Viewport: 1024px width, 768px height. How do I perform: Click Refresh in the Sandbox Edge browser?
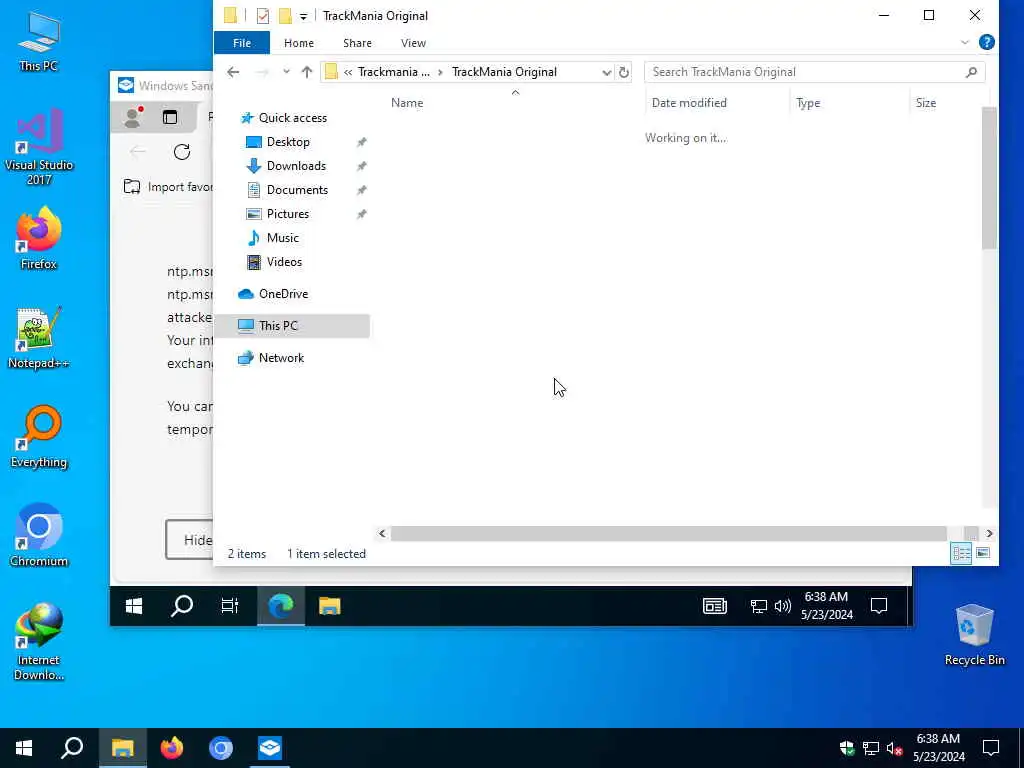(182, 152)
